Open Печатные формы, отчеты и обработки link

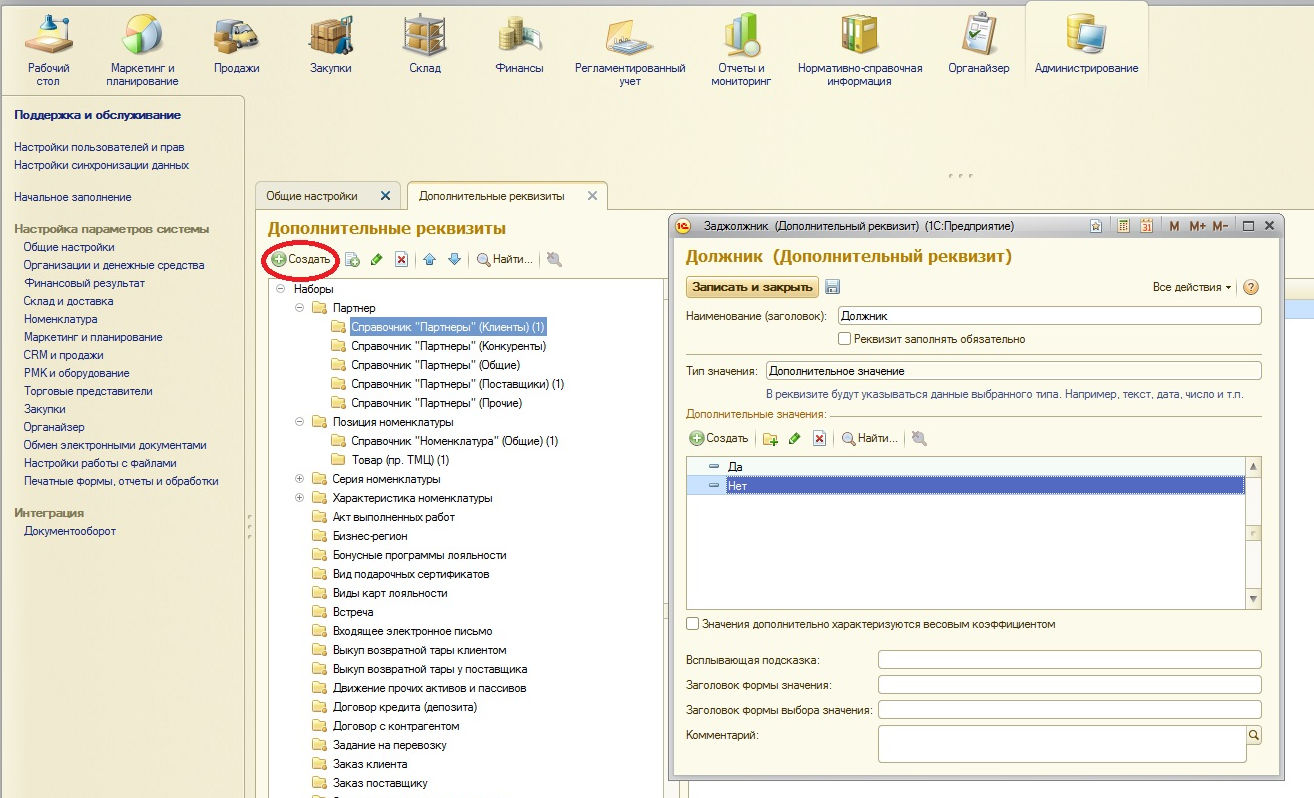pos(121,481)
